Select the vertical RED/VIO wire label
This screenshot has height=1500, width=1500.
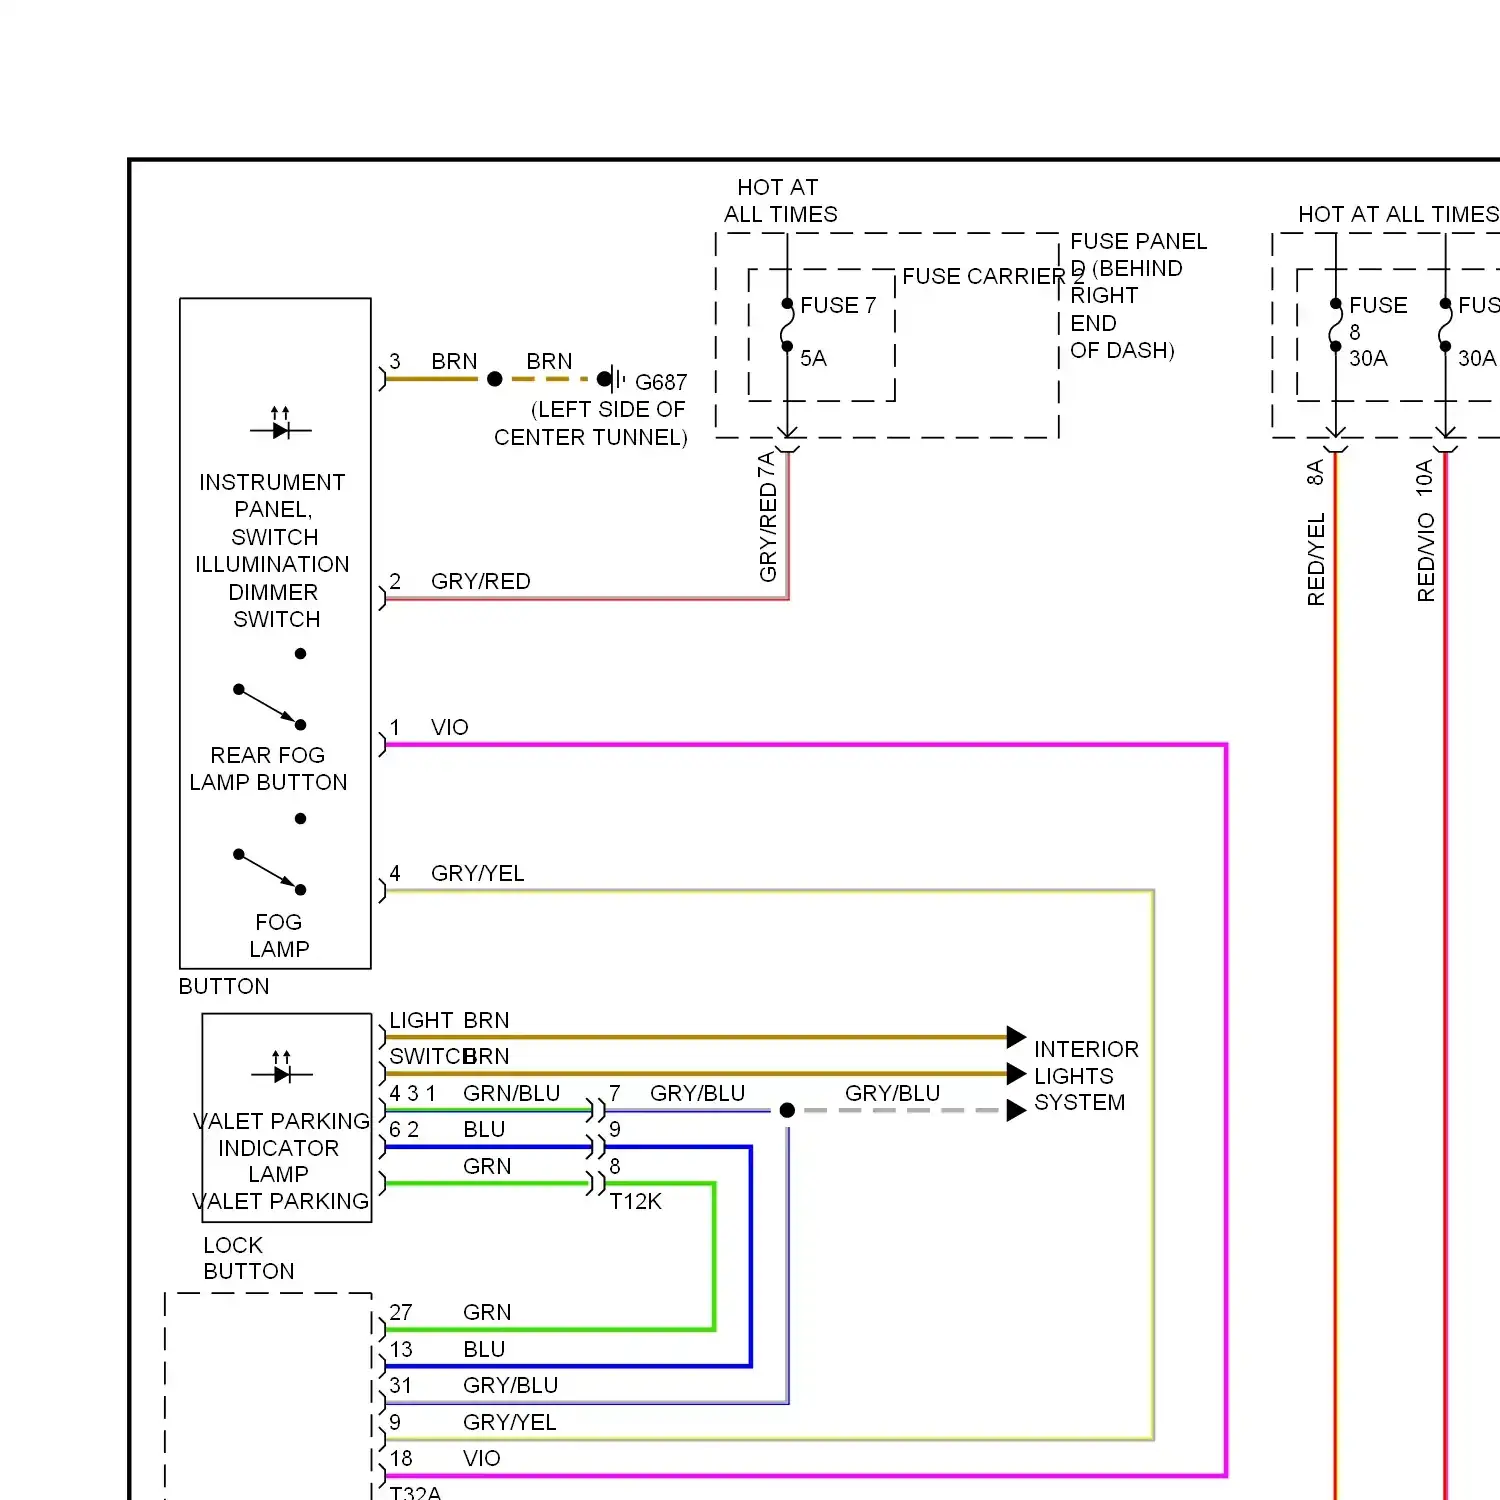coord(1426,557)
